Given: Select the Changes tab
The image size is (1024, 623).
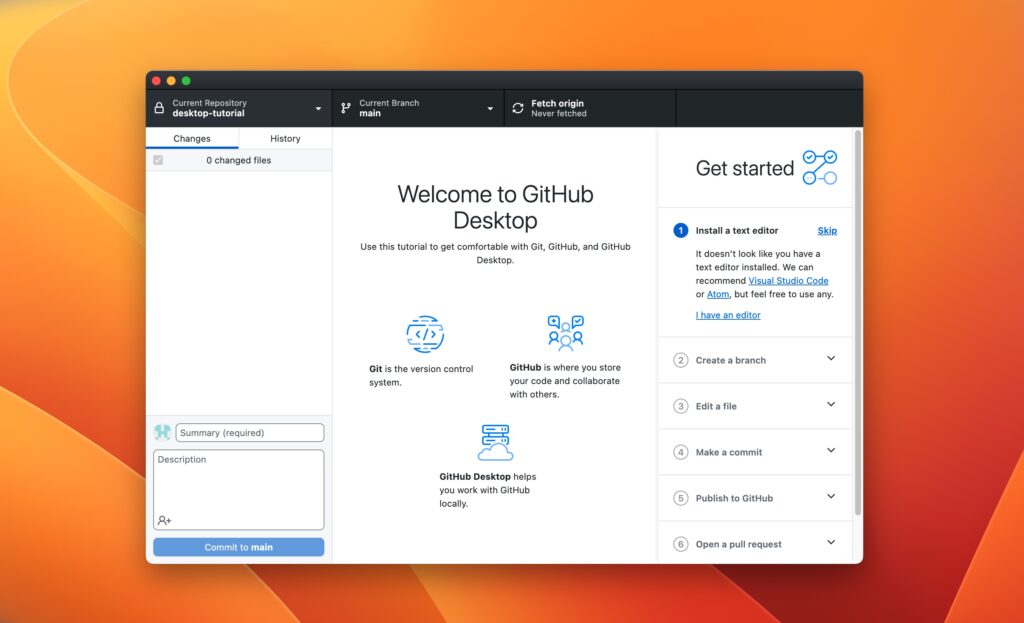Looking at the screenshot, I should (x=192, y=138).
